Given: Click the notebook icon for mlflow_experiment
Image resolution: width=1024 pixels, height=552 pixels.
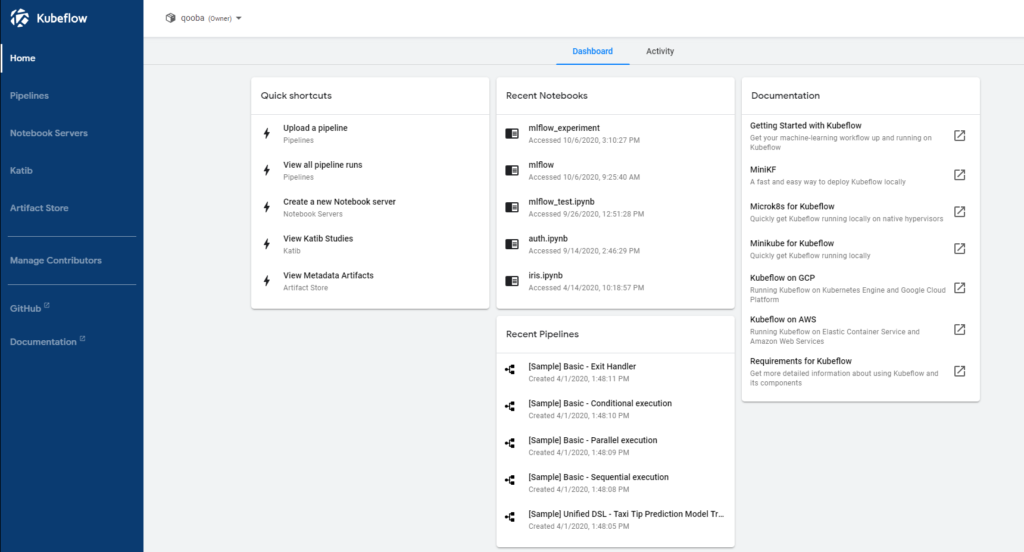Looking at the screenshot, I should [512, 133].
